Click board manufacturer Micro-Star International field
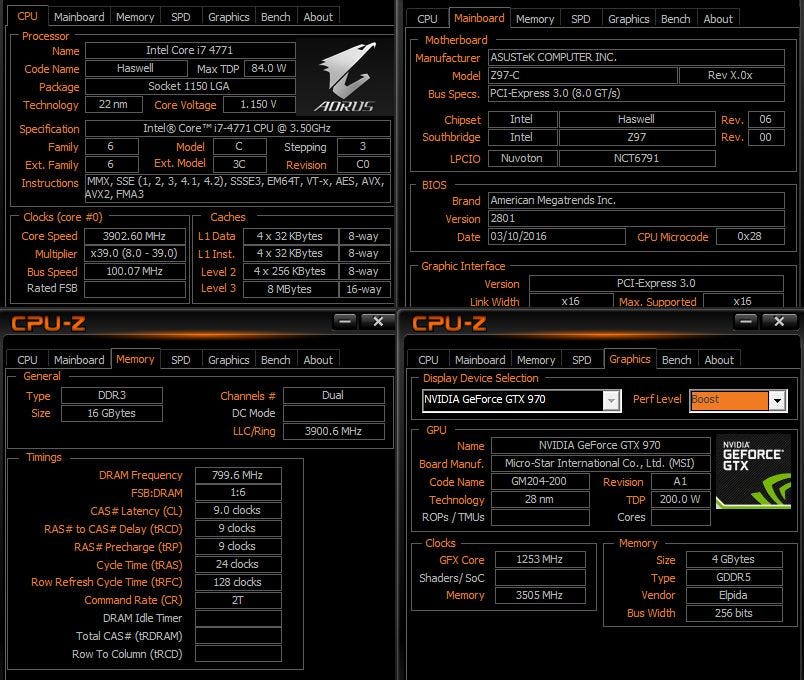804x680 pixels. (x=600, y=464)
